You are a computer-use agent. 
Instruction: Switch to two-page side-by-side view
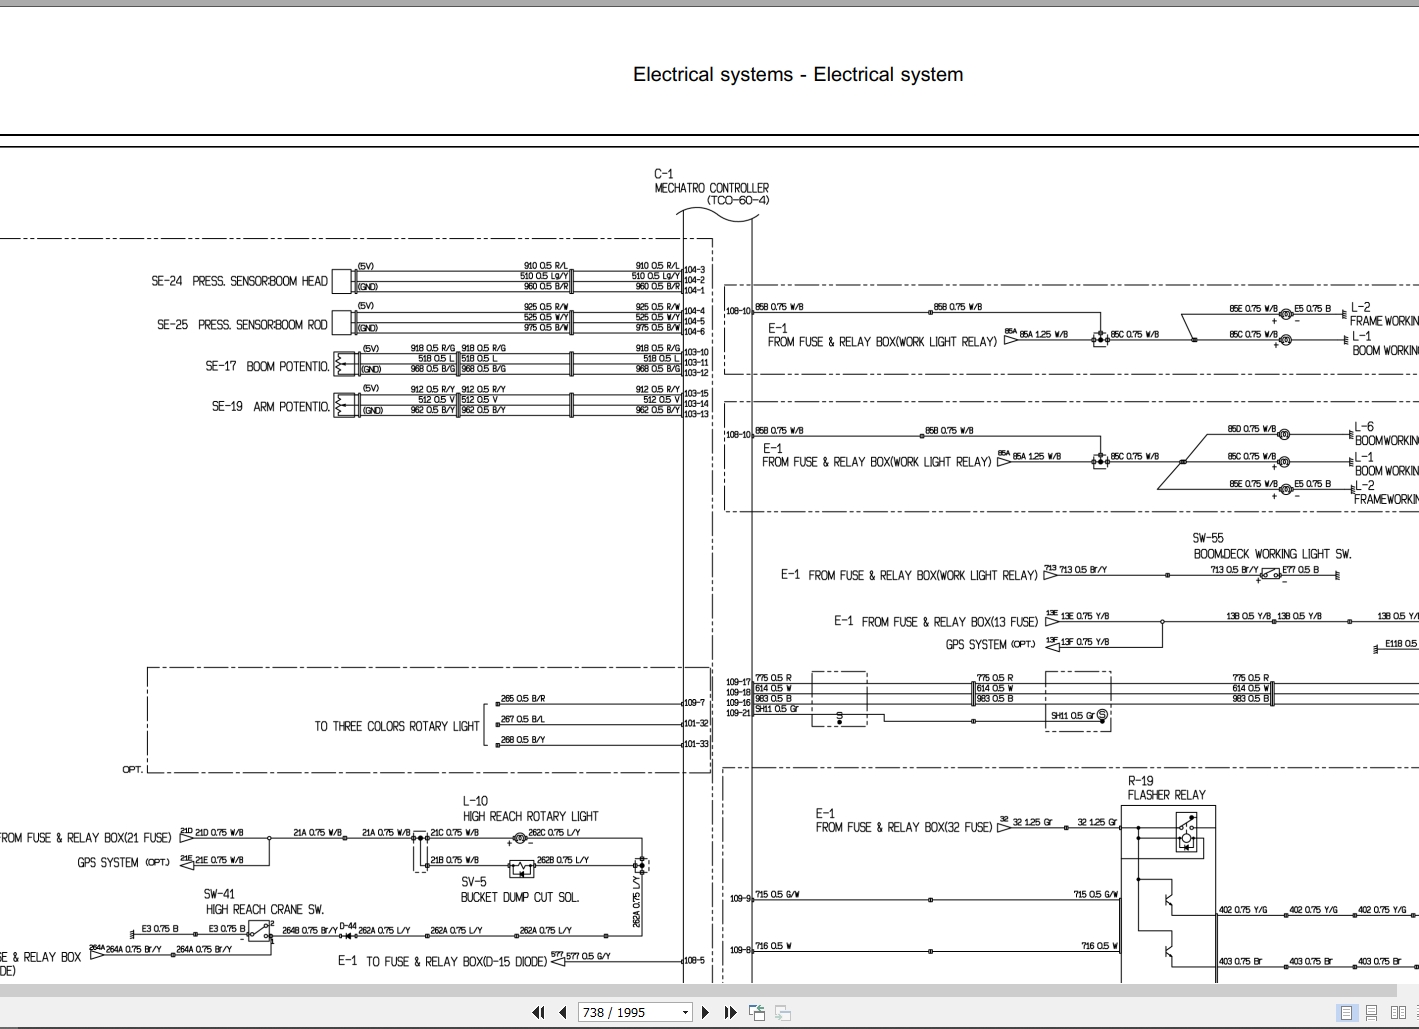pos(1398,1012)
